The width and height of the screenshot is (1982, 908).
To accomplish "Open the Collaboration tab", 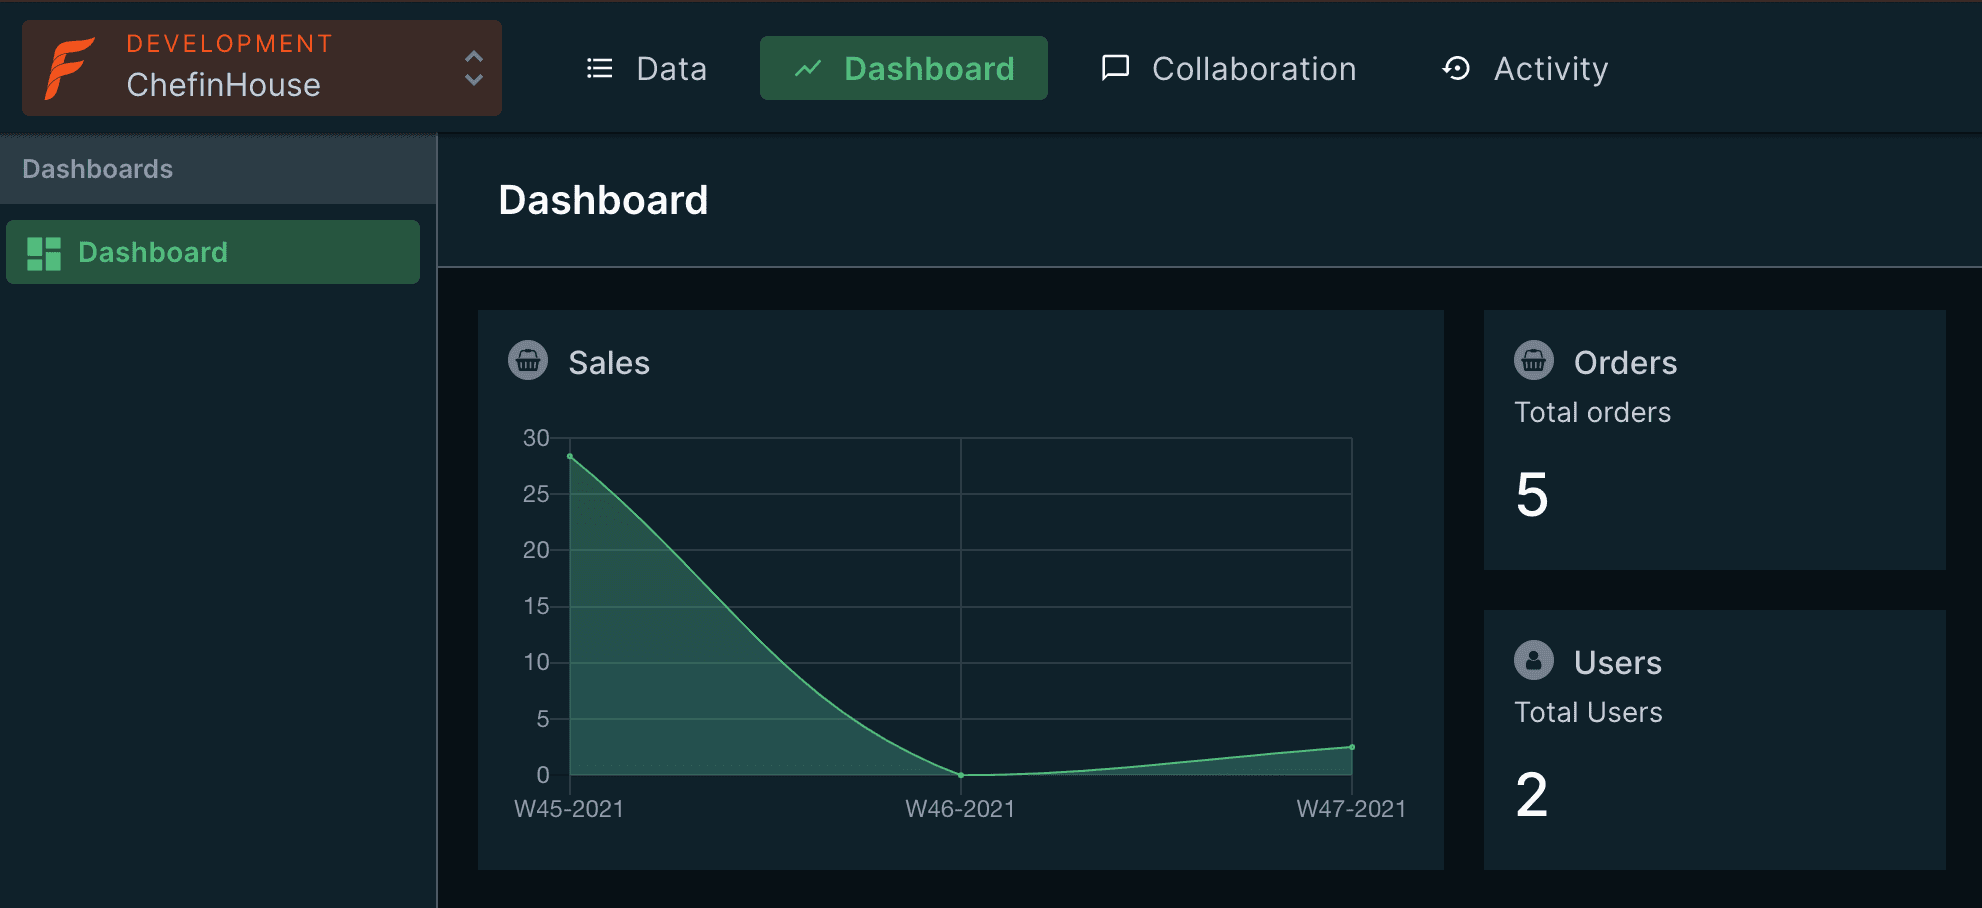I will point(1253,68).
